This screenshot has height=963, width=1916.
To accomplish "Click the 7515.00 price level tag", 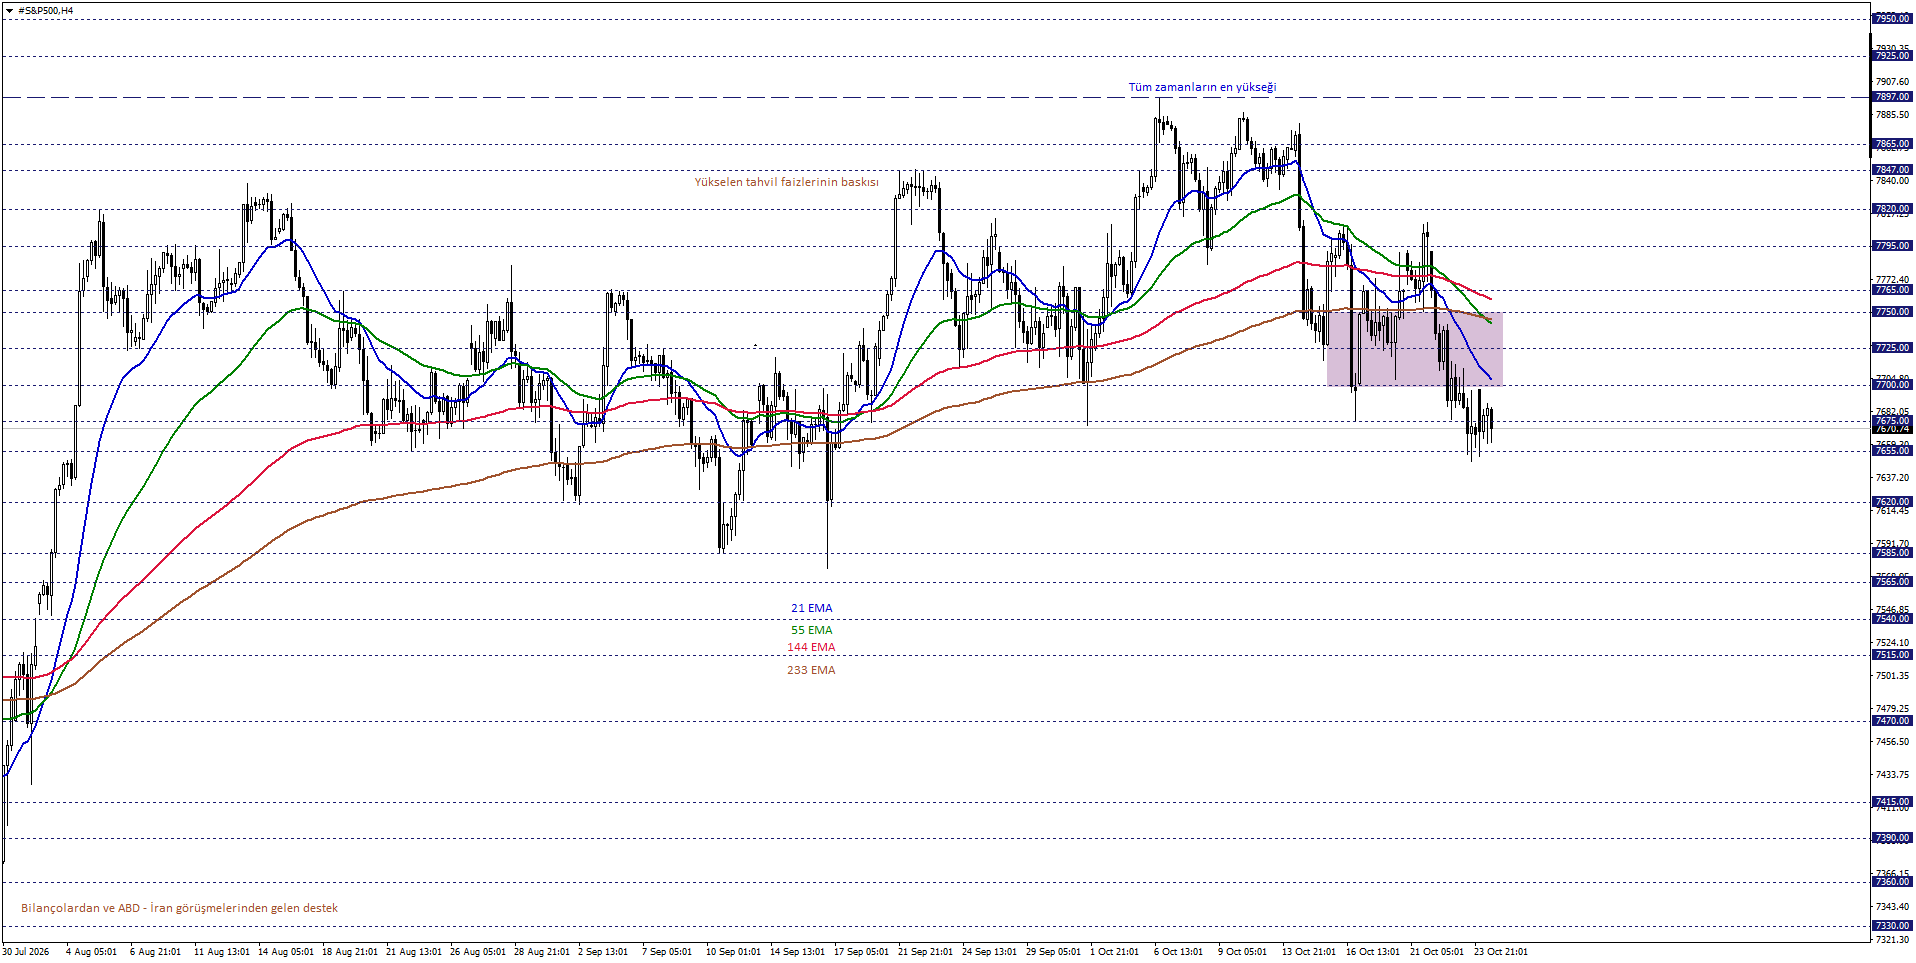I will pos(1891,655).
